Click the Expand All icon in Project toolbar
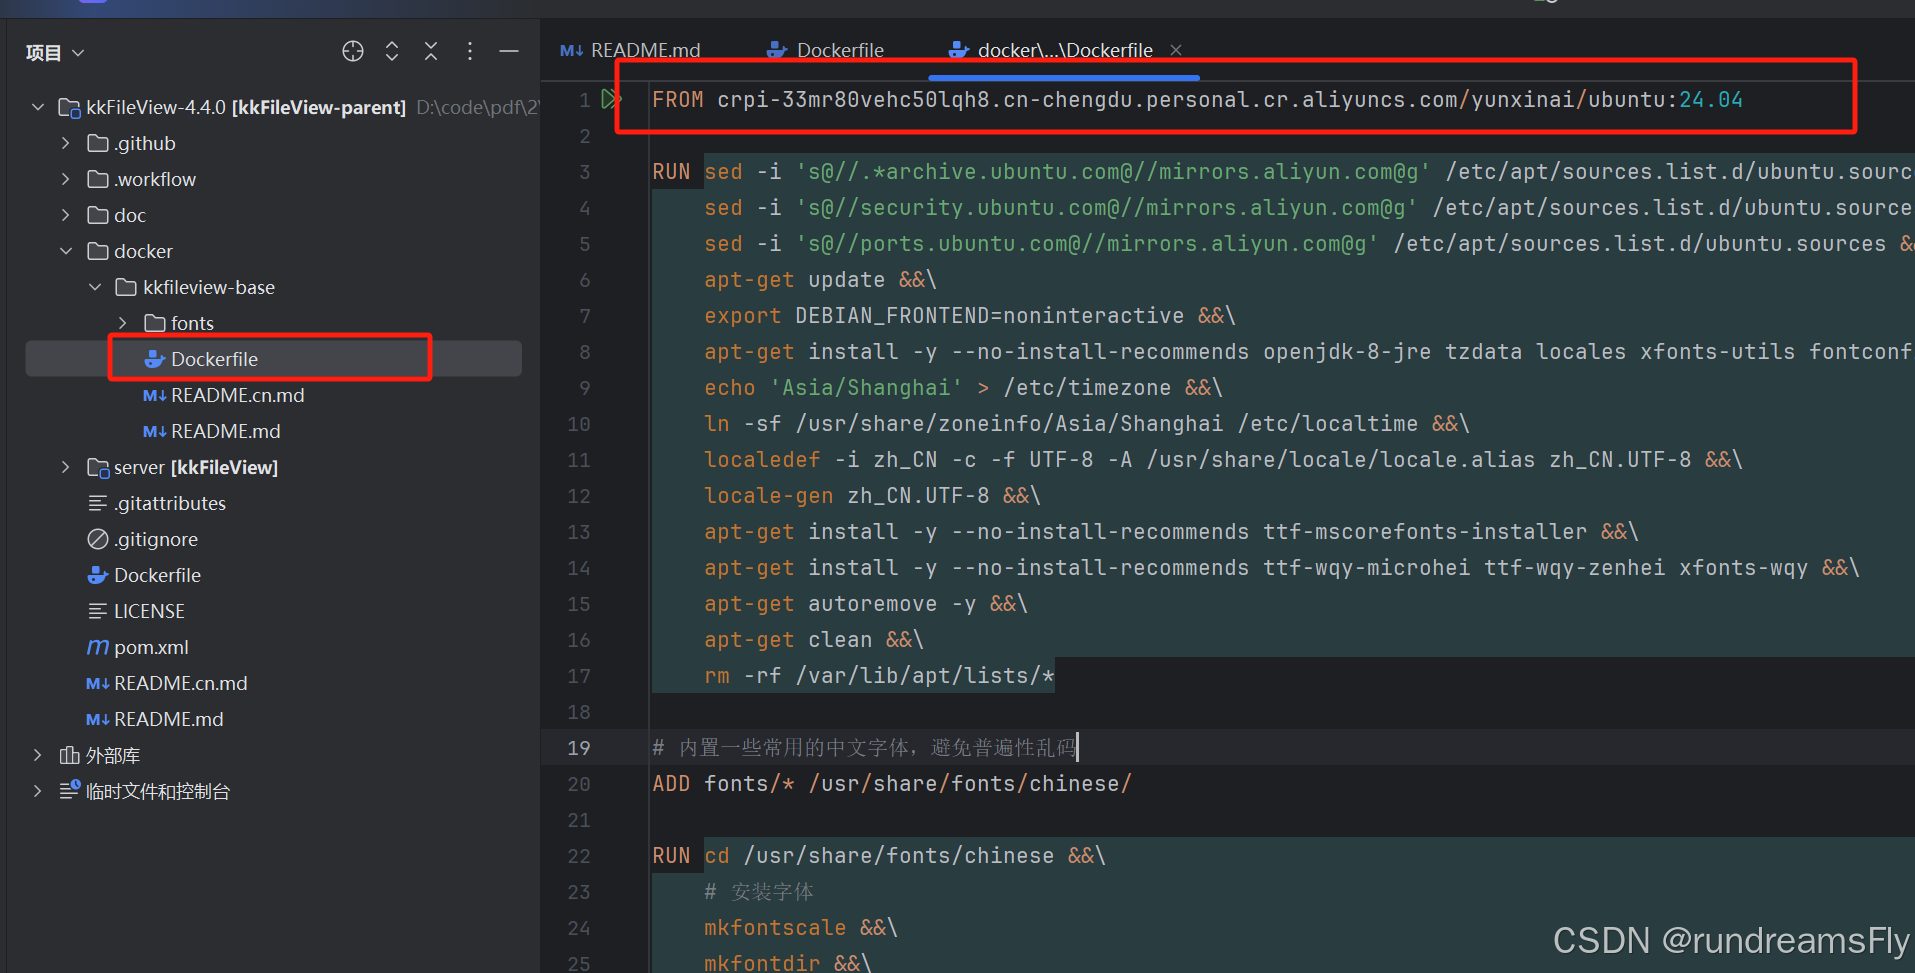The image size is (1915, 973). pos(391,51)
